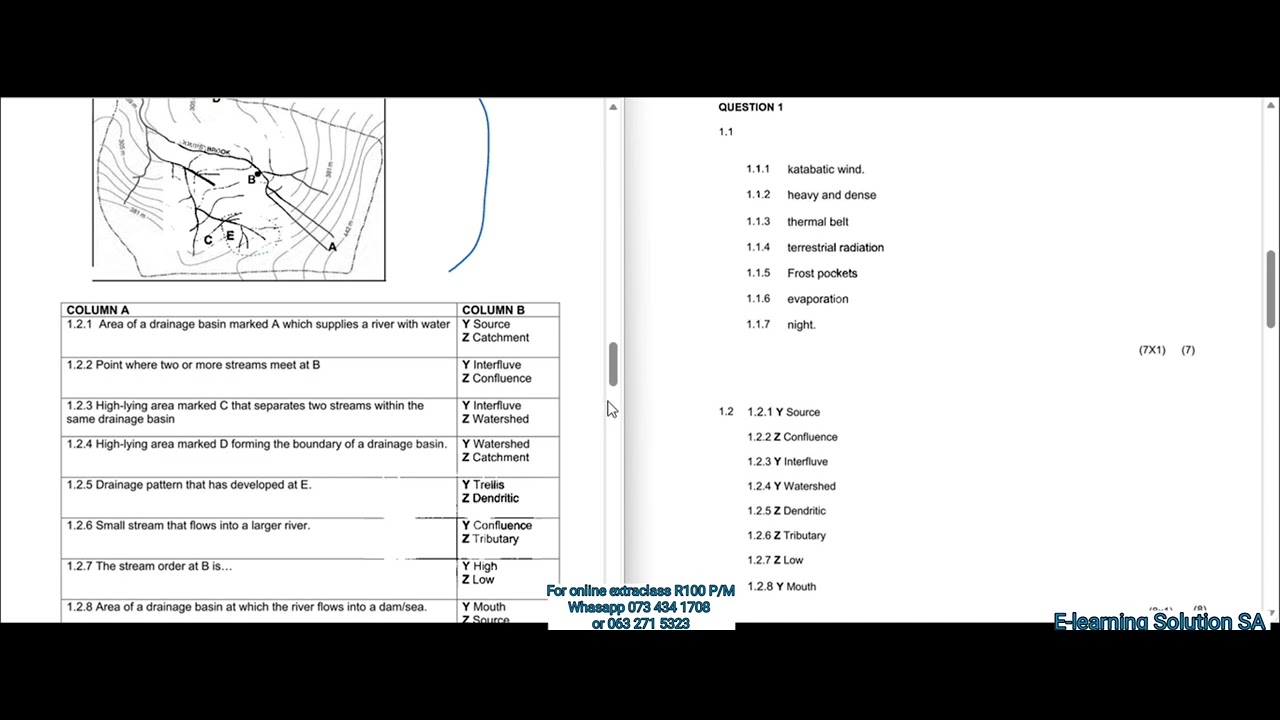Click row 1.2.1 drainage basin description
The image size is (1280, 720).
[259, 324]
